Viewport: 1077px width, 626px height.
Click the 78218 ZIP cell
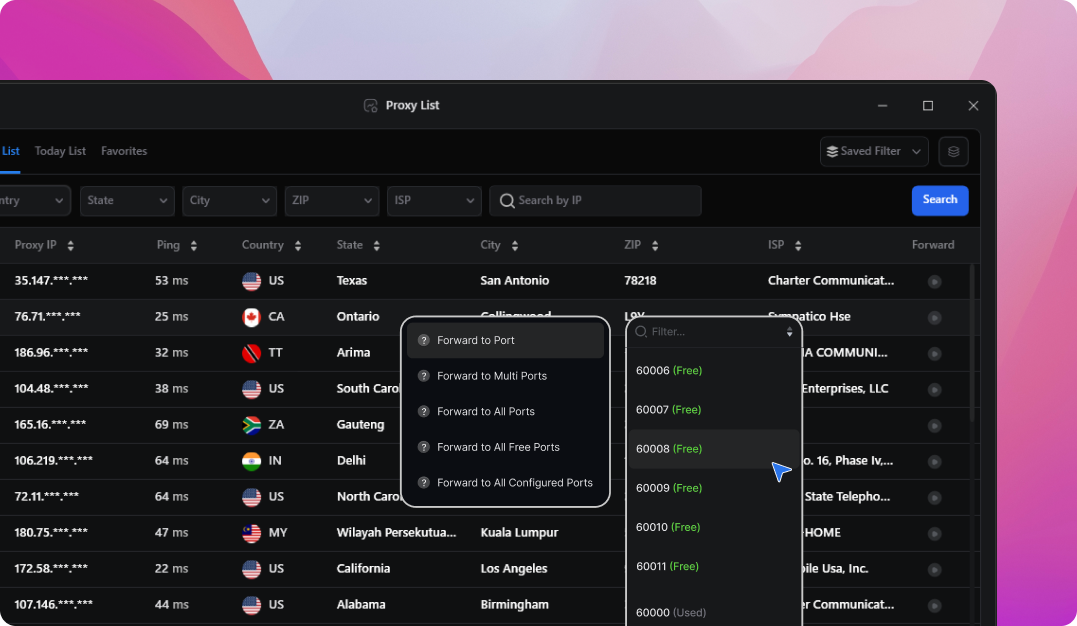(640, 280)
